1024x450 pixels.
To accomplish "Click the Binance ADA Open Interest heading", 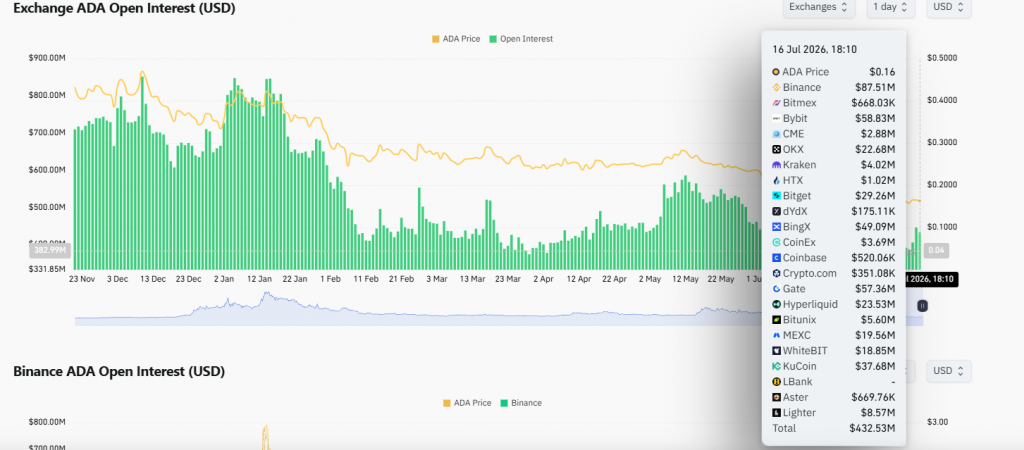I will pos(119,372).
